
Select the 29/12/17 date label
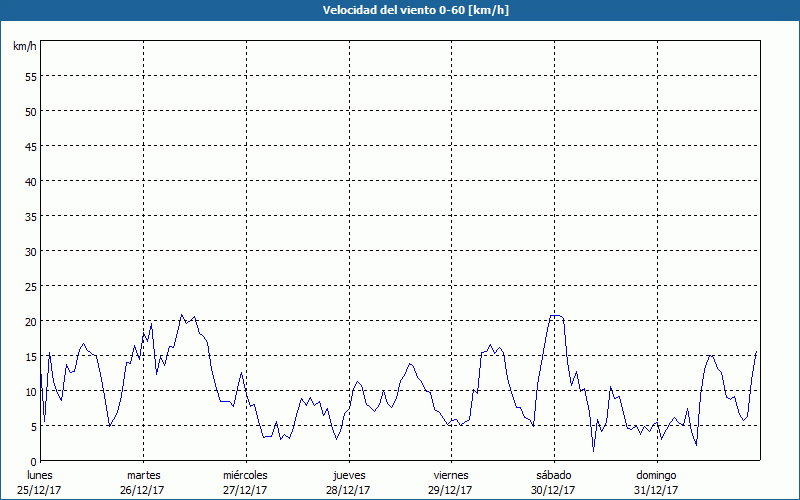451,490
